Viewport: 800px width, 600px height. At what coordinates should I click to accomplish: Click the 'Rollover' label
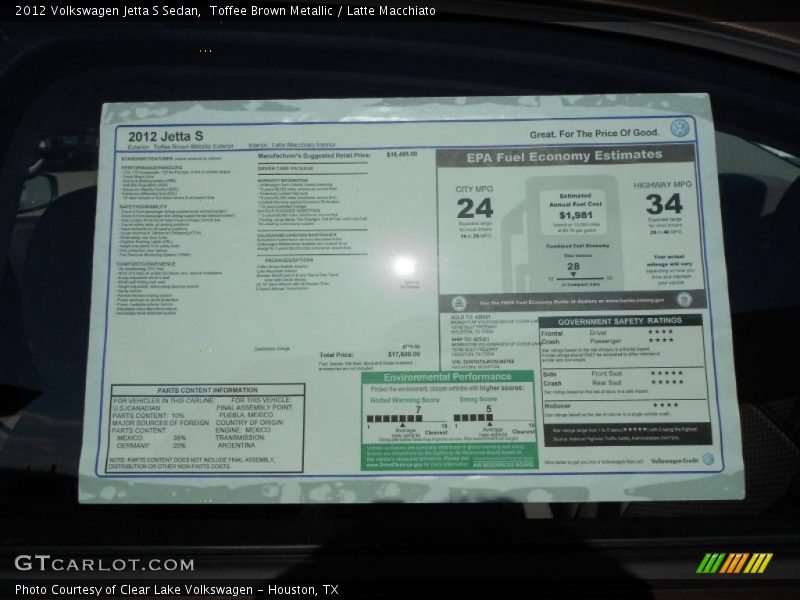click(x=557, y=406)
